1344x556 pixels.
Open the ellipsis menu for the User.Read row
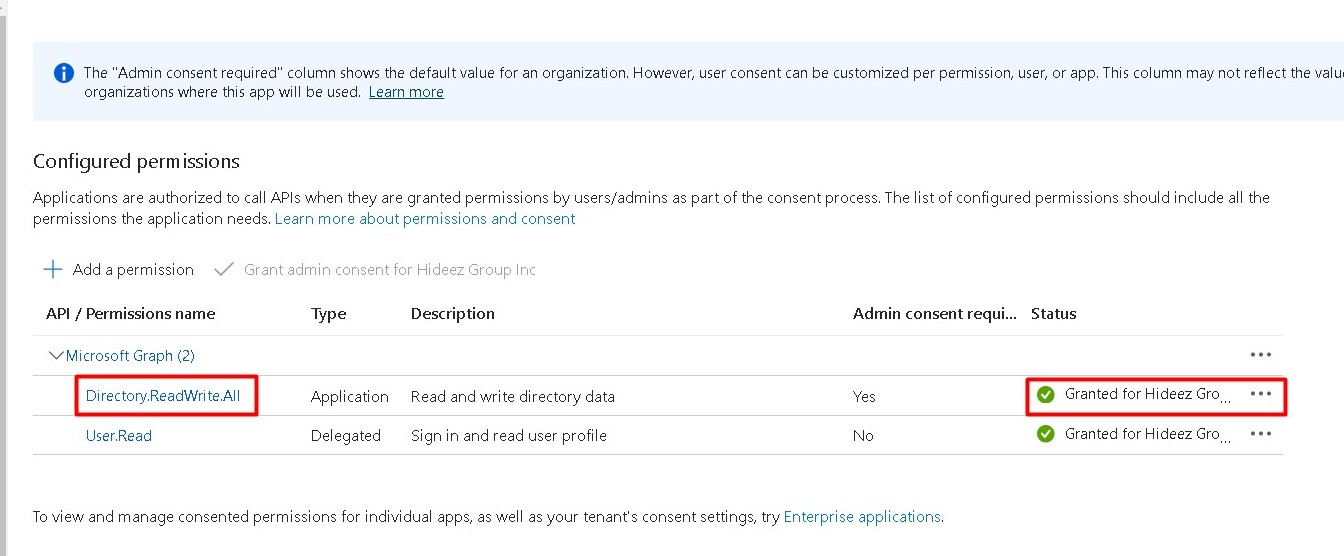pos(1260,434)
